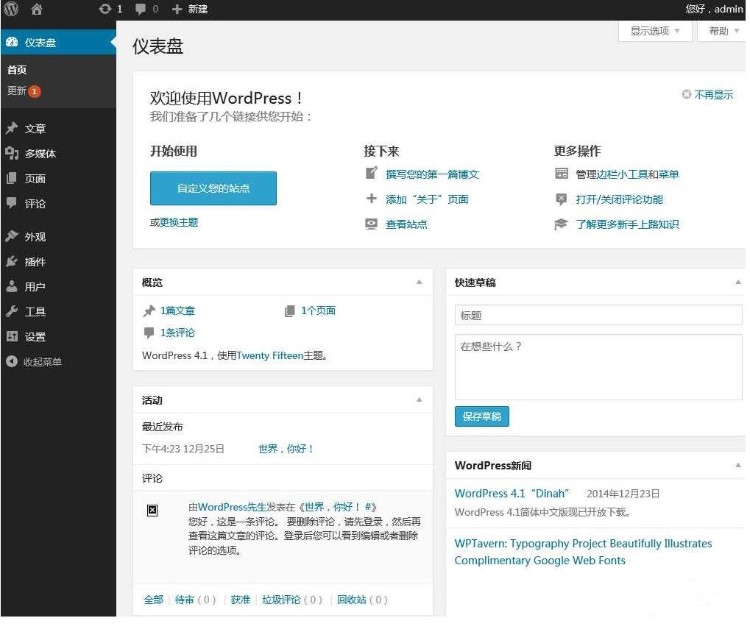
Task: Open 更新 submenu with badge
Action: tap(24, 91)
